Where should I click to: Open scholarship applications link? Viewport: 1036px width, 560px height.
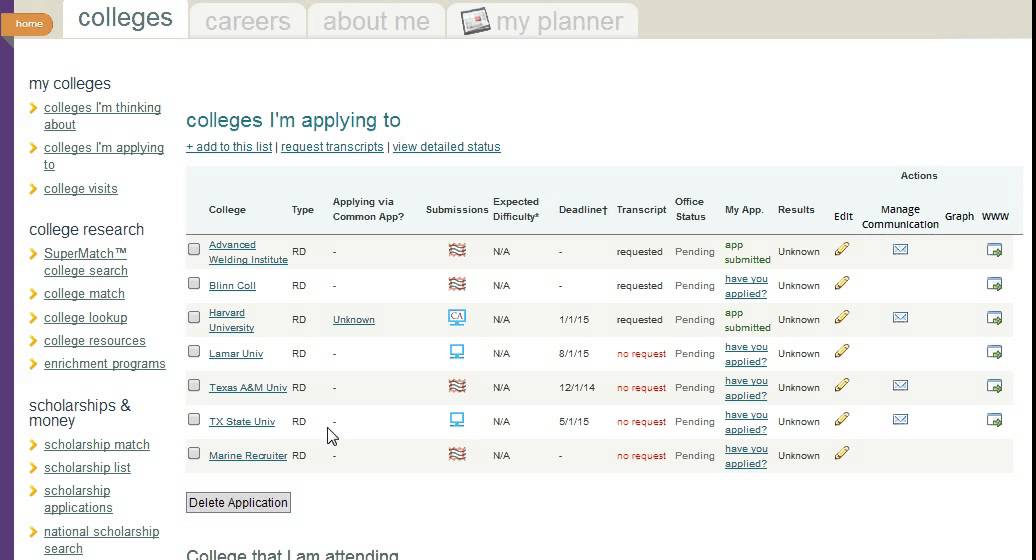point(78,499)
